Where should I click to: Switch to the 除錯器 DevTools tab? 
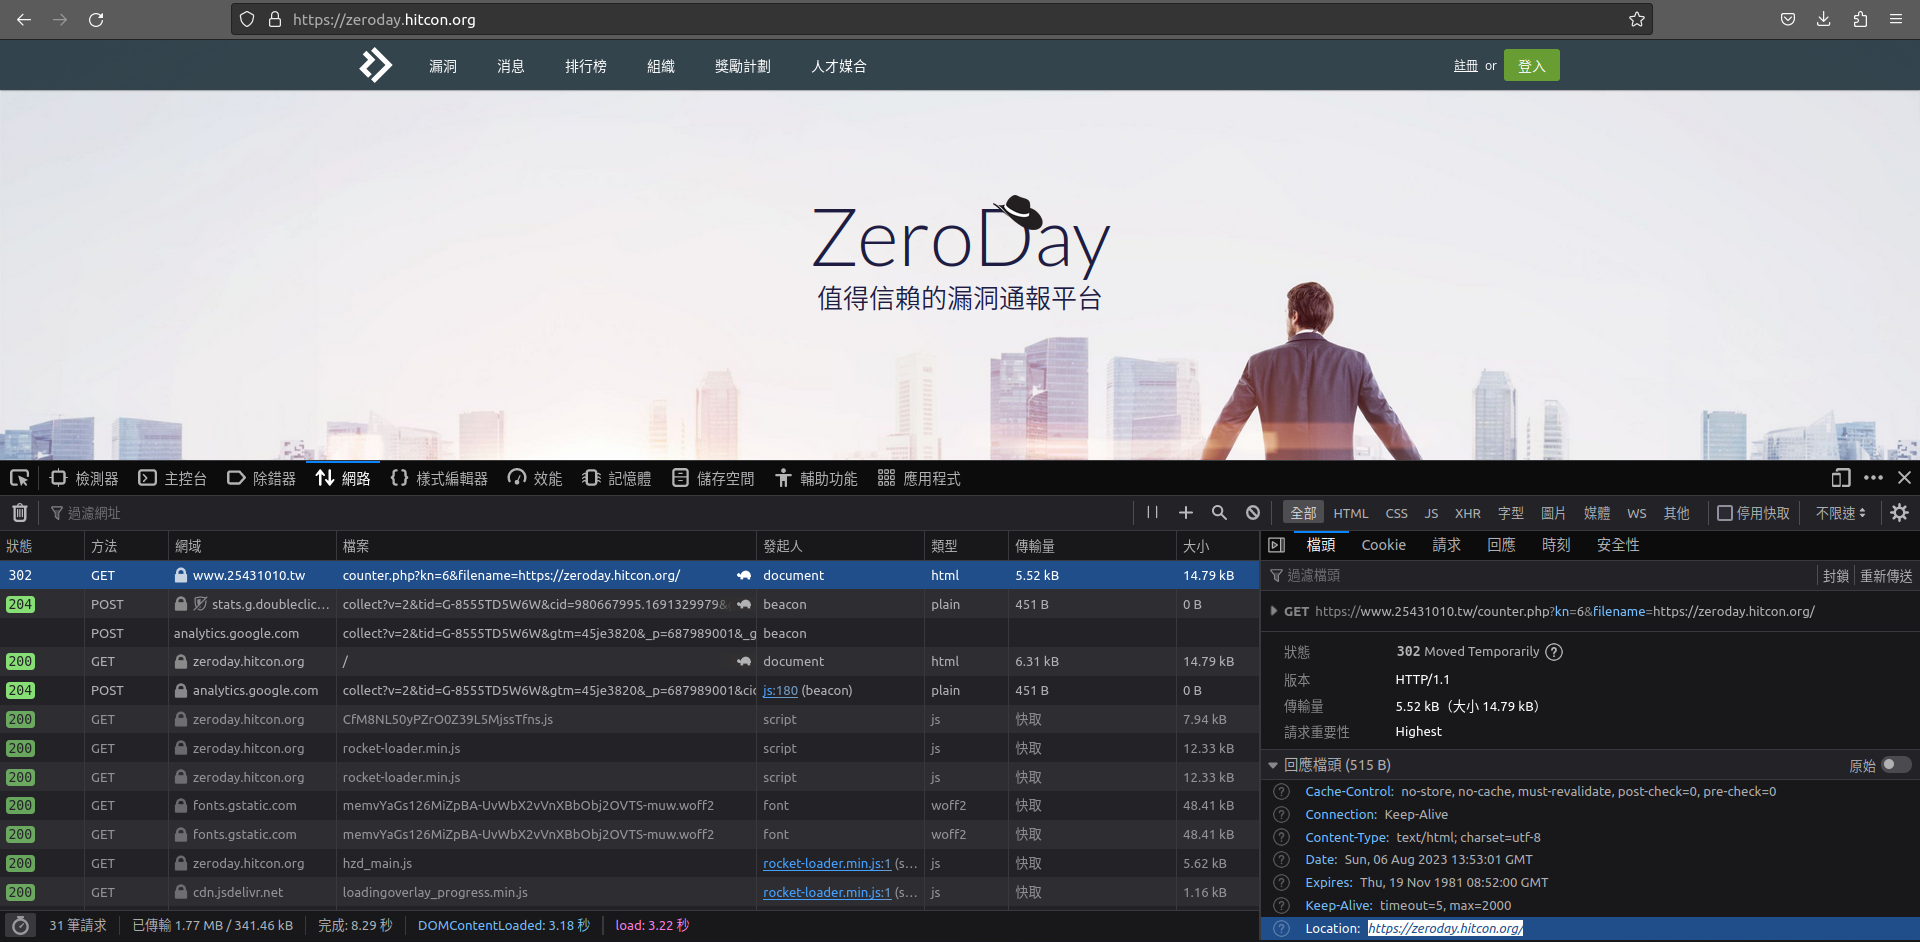pyautogui.click(x=261, y=478)
